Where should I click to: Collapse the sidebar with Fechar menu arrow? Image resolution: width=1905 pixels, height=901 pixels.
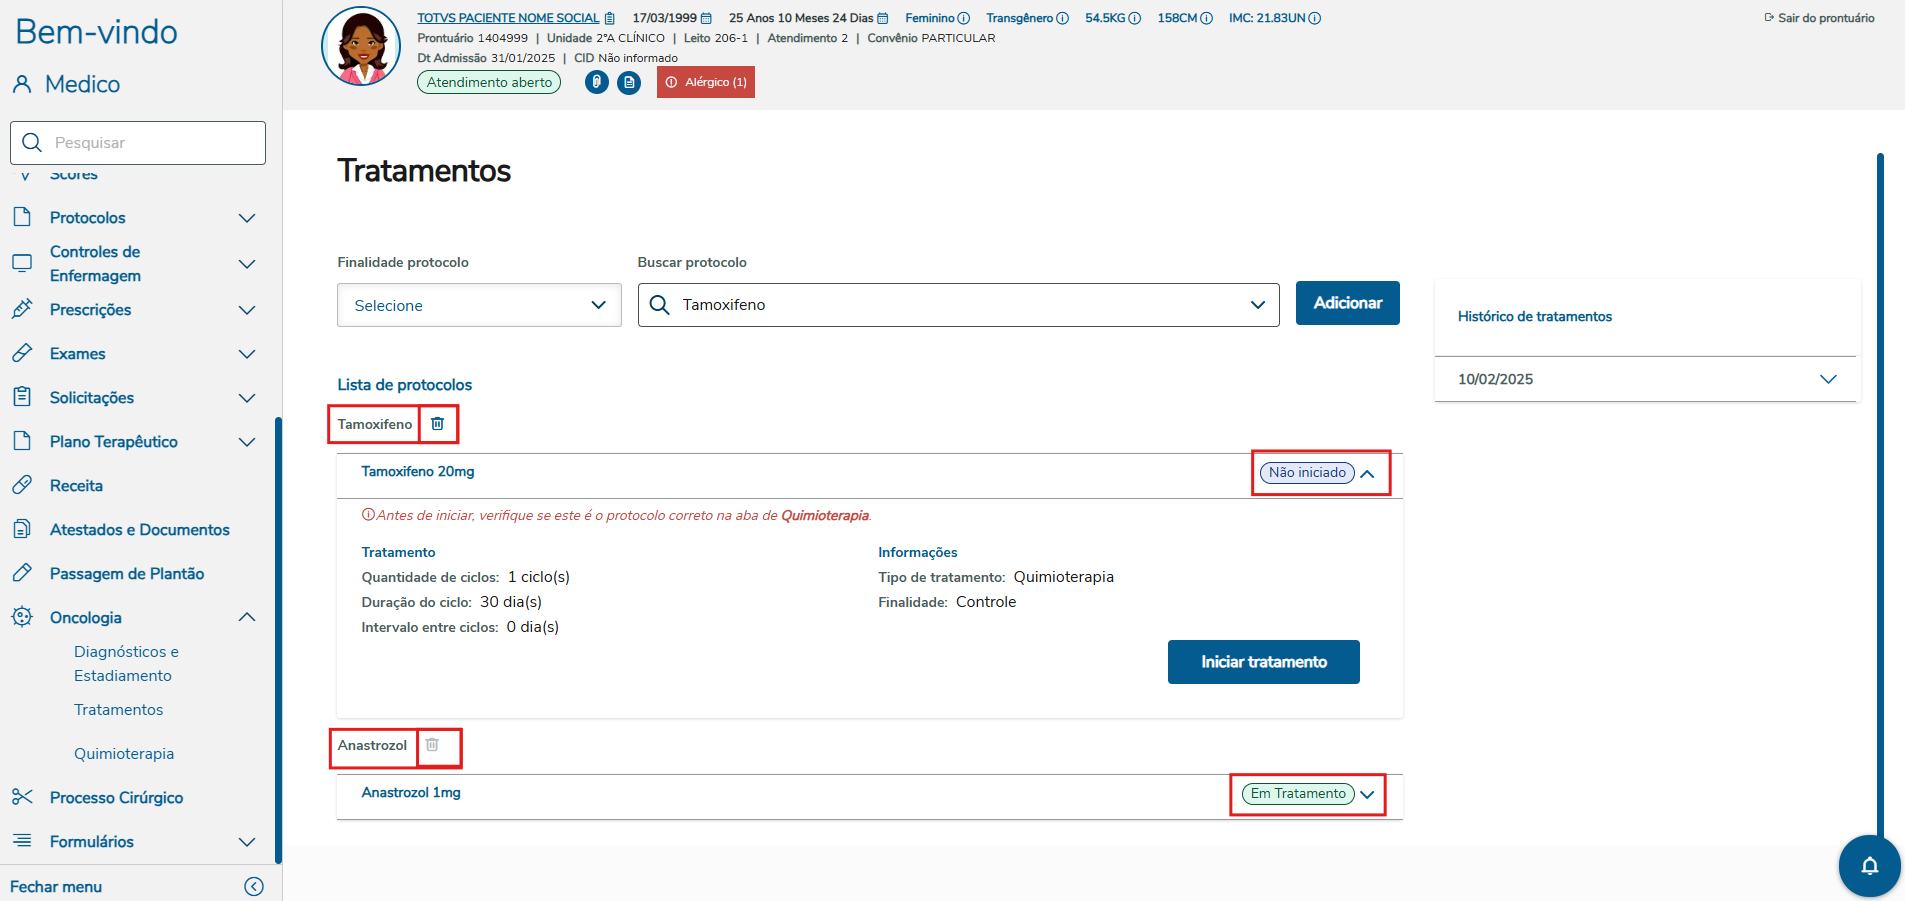point(254,887)
